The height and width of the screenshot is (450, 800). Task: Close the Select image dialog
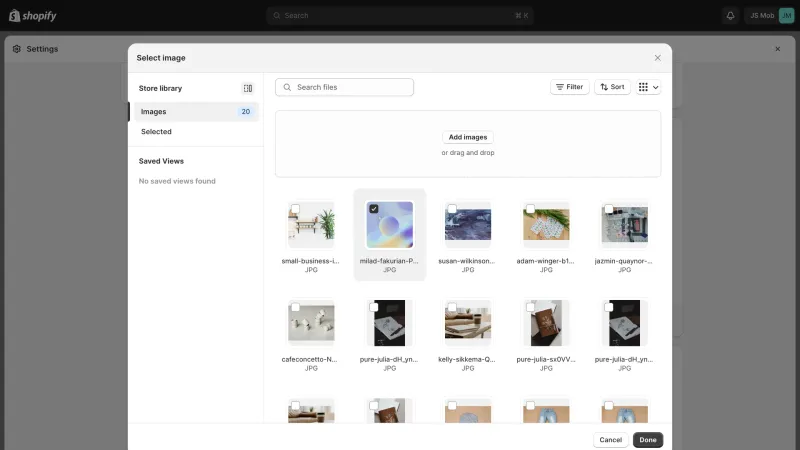[x=657, y=58]
